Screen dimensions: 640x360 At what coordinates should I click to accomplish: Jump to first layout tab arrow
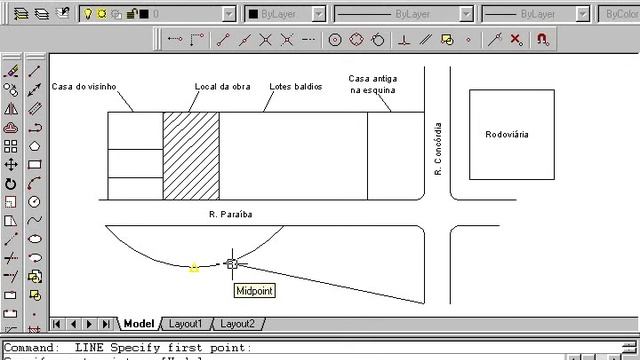pos(57,324)
